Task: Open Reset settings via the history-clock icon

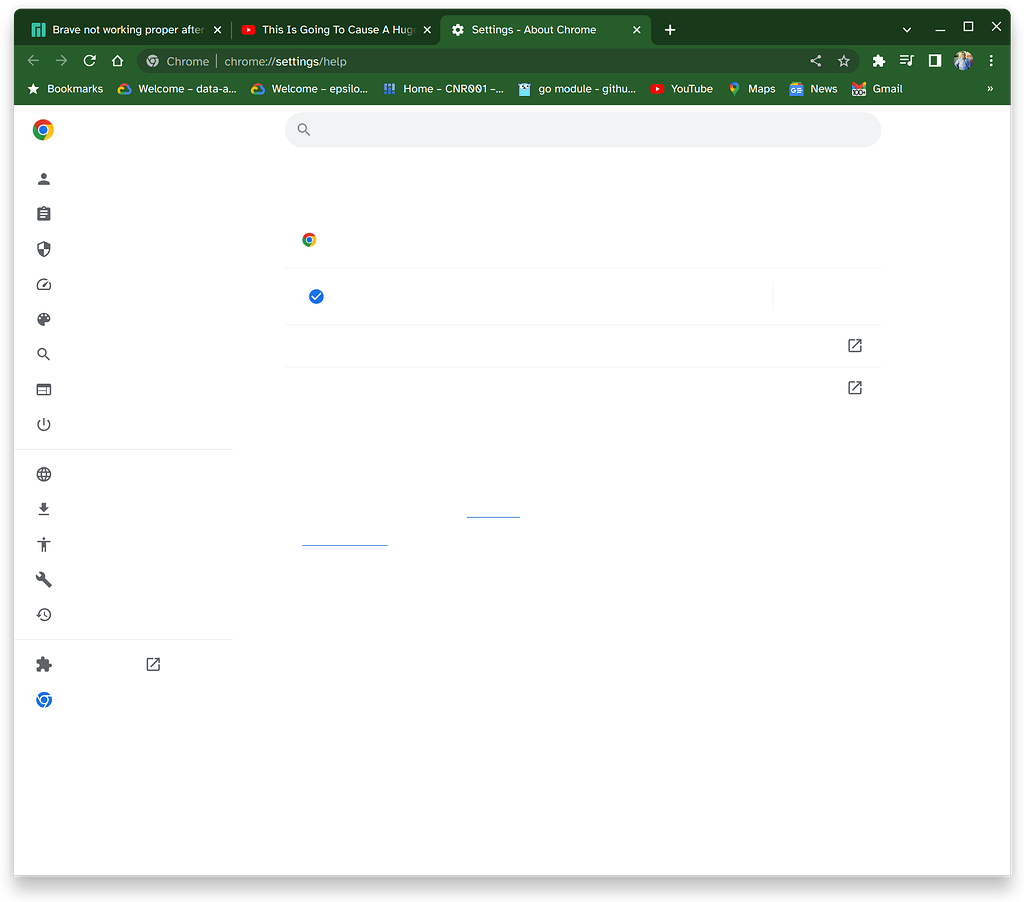Action: click(x=43, y=615)
